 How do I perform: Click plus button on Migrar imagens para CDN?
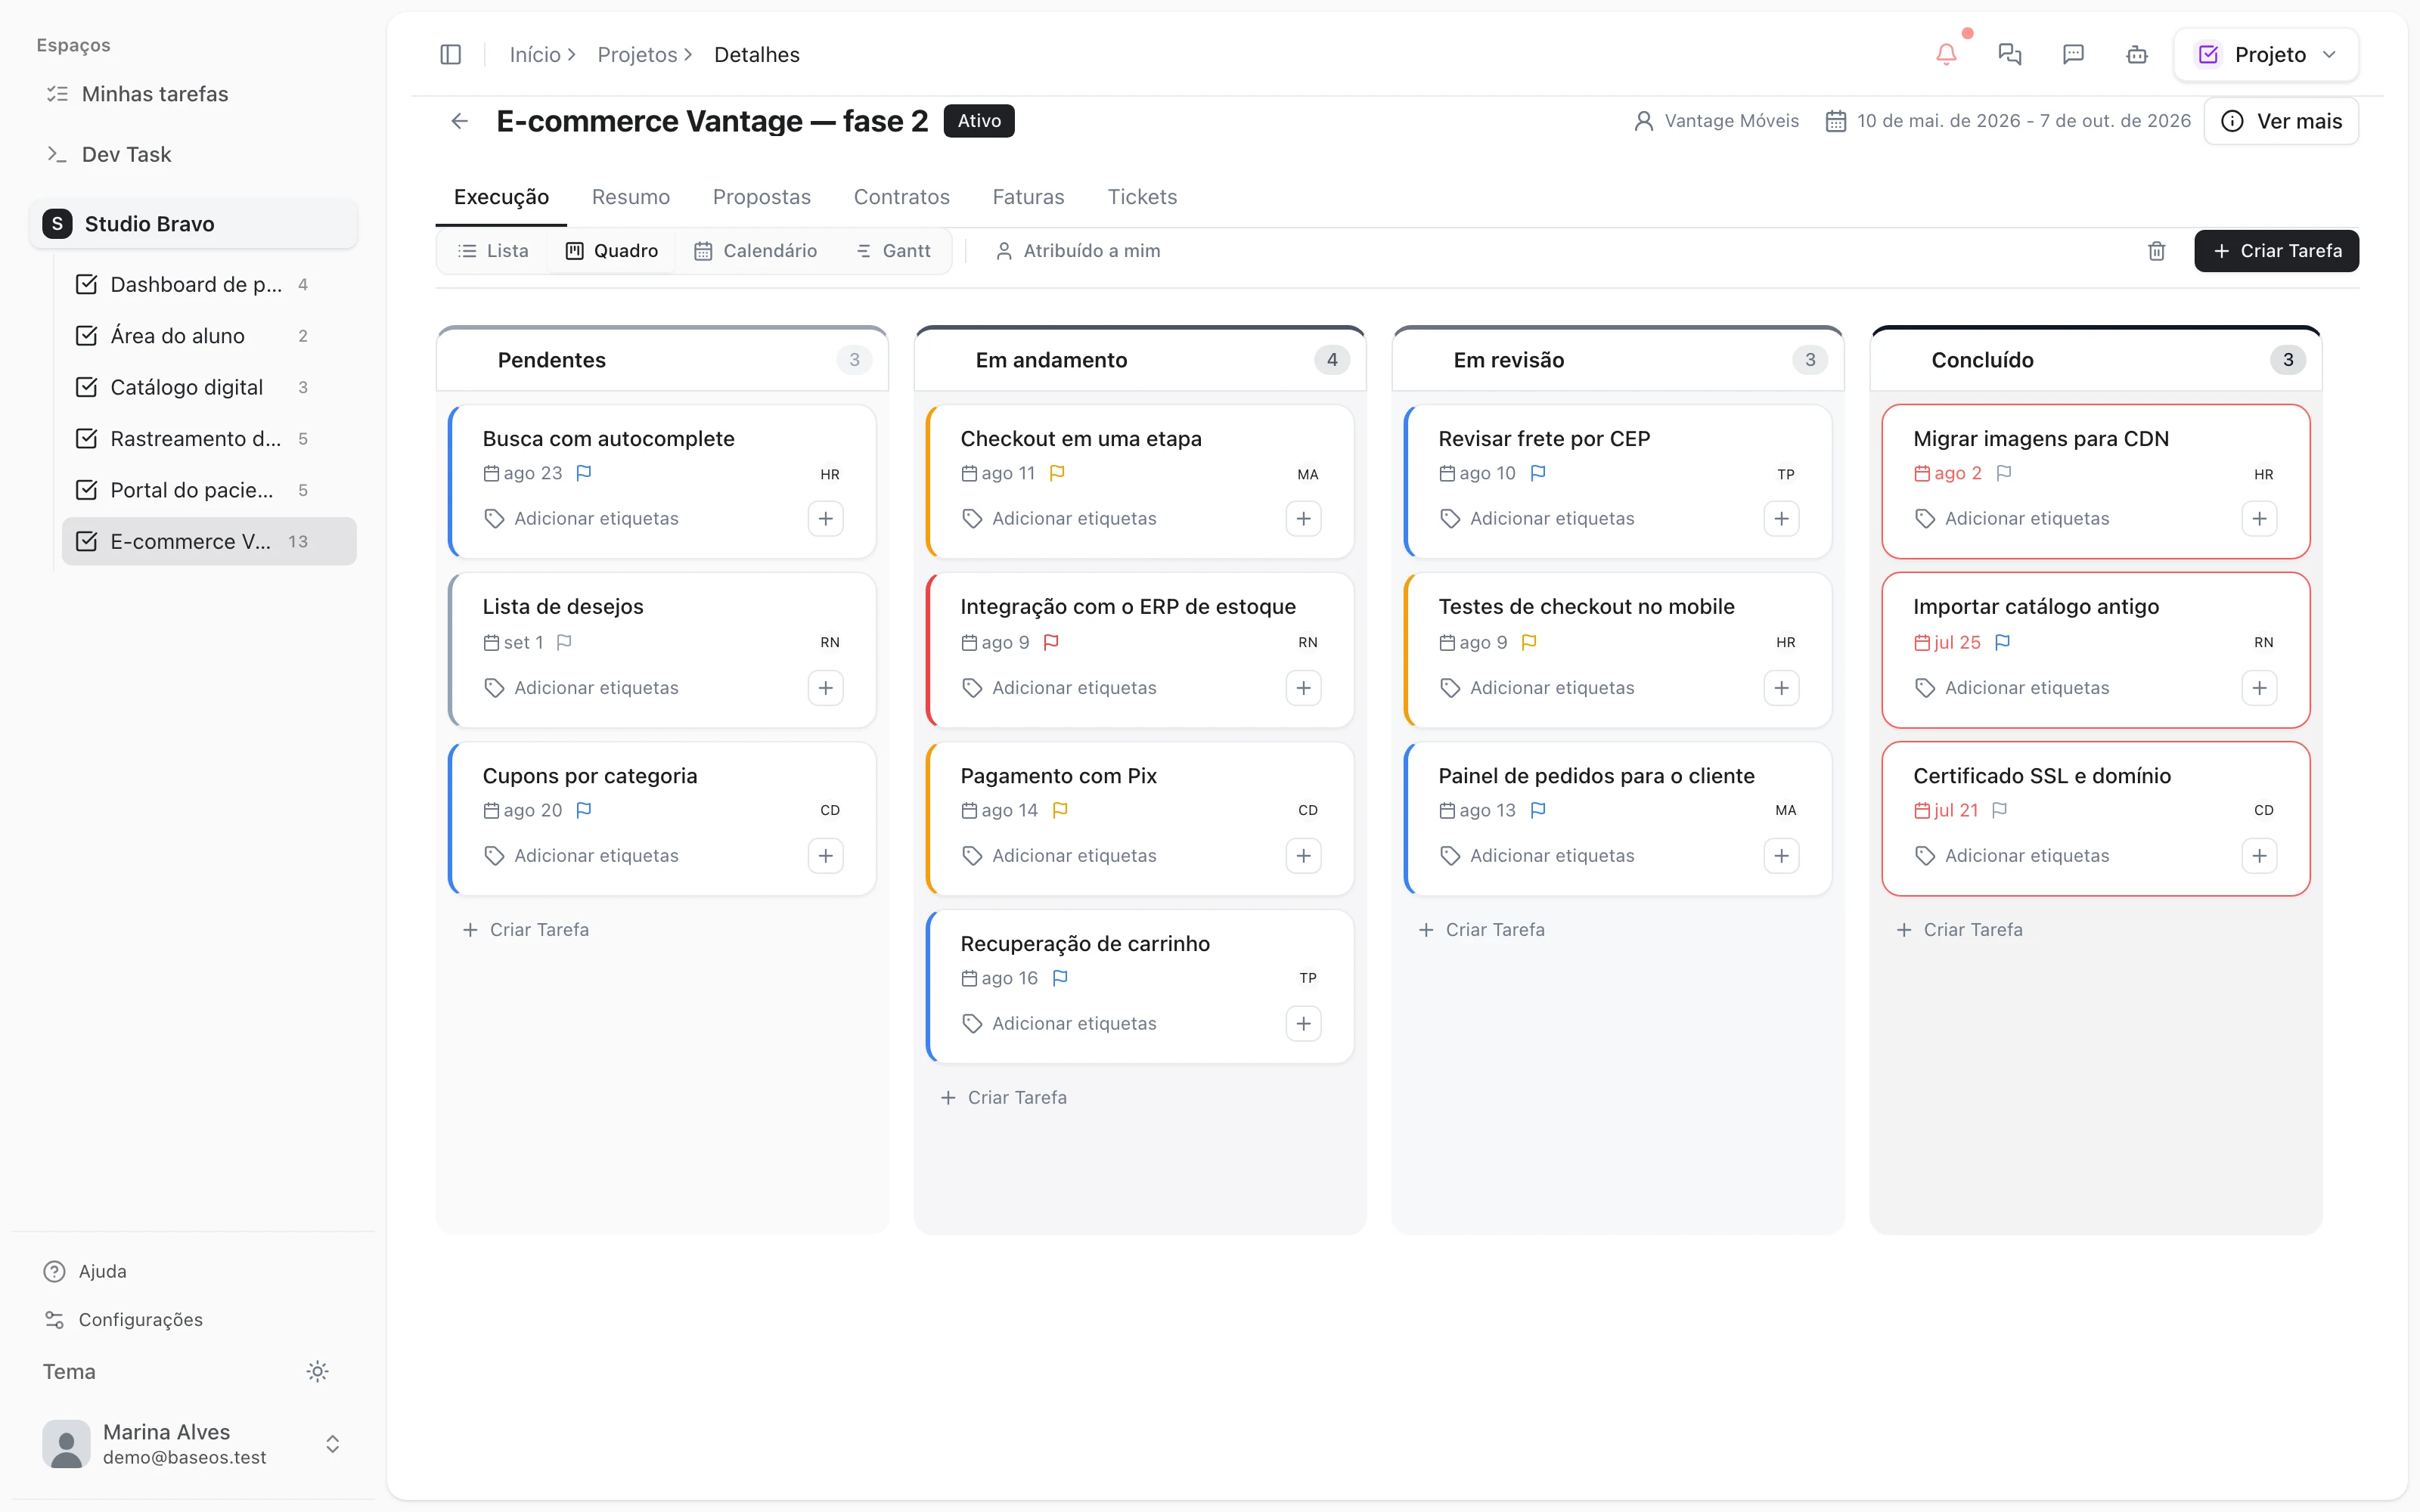click(2259, 518)
